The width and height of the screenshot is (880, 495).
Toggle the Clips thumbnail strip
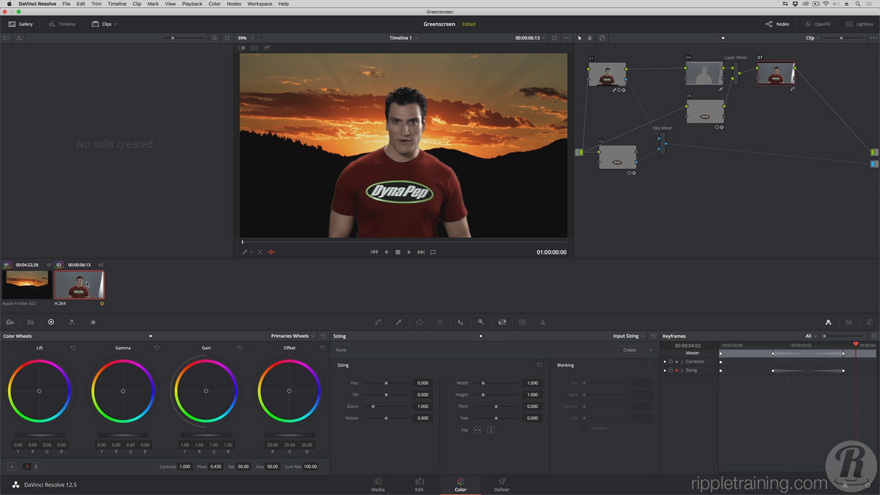coord(102,24)
